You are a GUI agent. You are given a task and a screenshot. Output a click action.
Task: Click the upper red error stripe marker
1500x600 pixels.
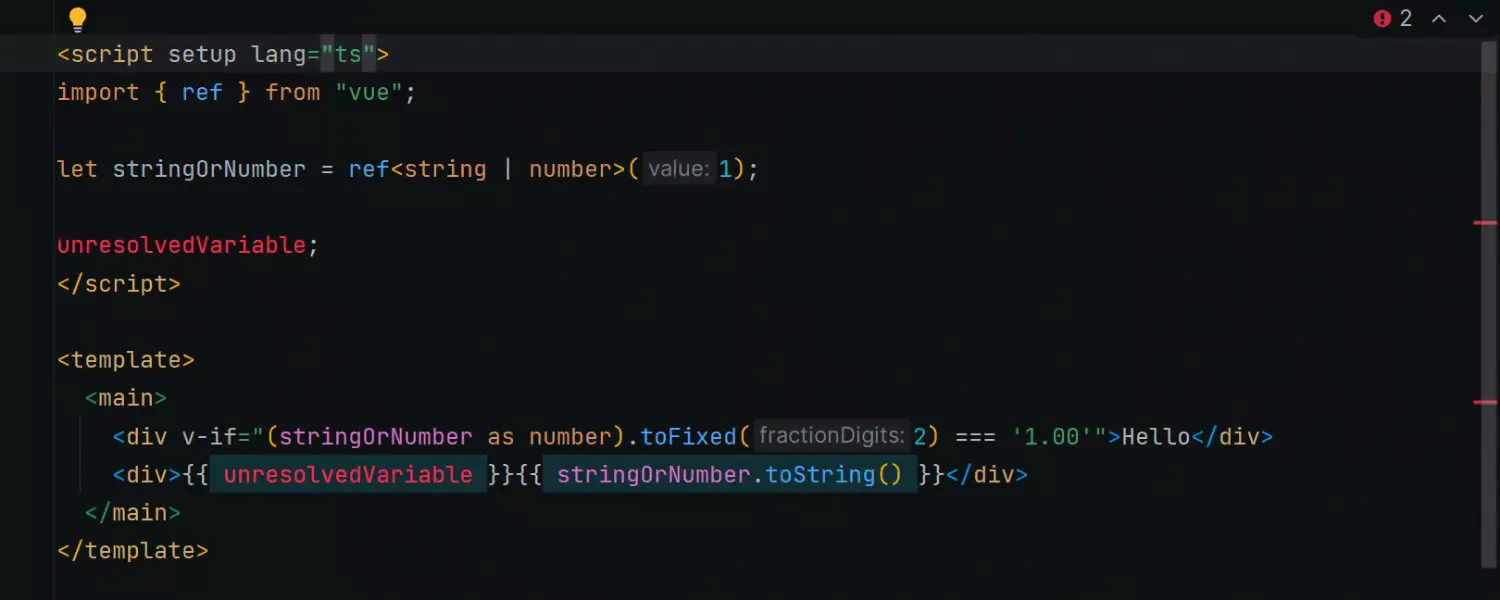pyautogui.click(x=1485, y=223)
